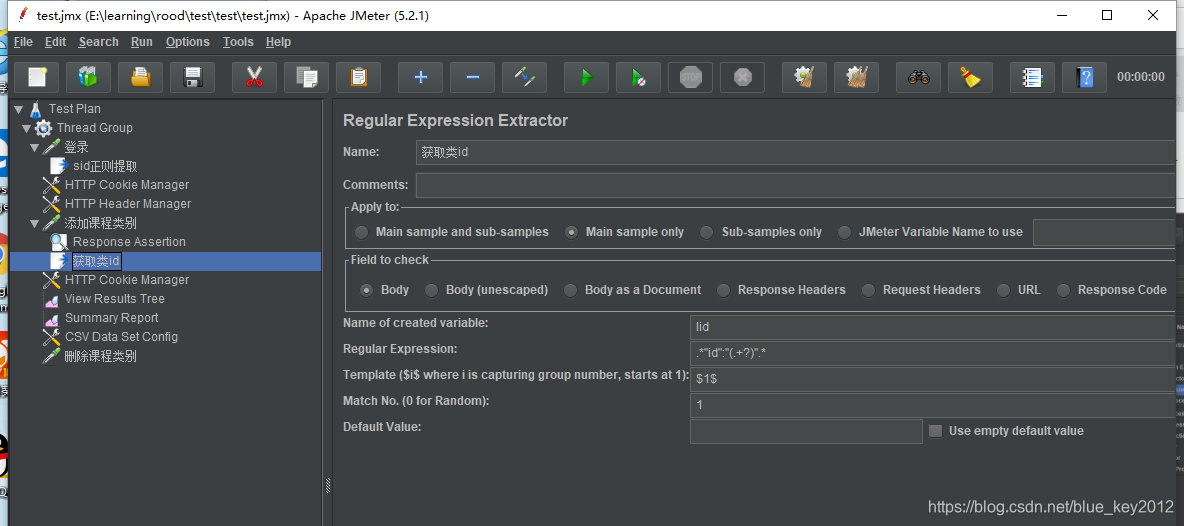Enable Use empty default value checkbox
This screenshot has width=1184, height=526.
(936, 431)
